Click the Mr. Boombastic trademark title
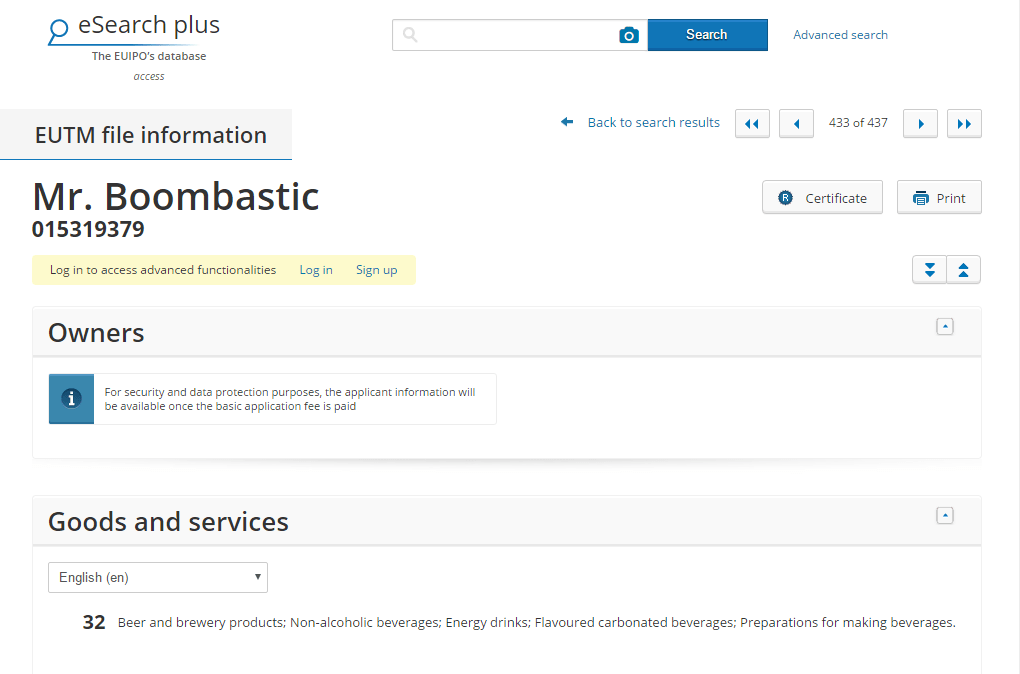 tap(176, 196)
